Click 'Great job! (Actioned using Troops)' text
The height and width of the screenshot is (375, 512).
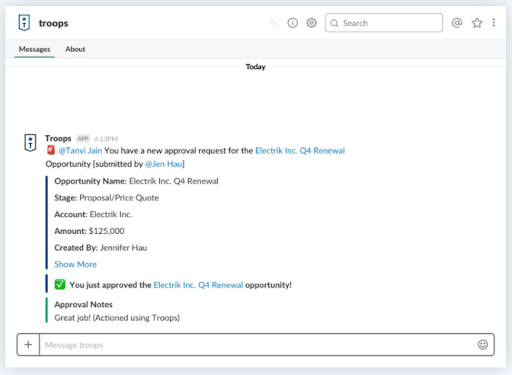(117, 318)
